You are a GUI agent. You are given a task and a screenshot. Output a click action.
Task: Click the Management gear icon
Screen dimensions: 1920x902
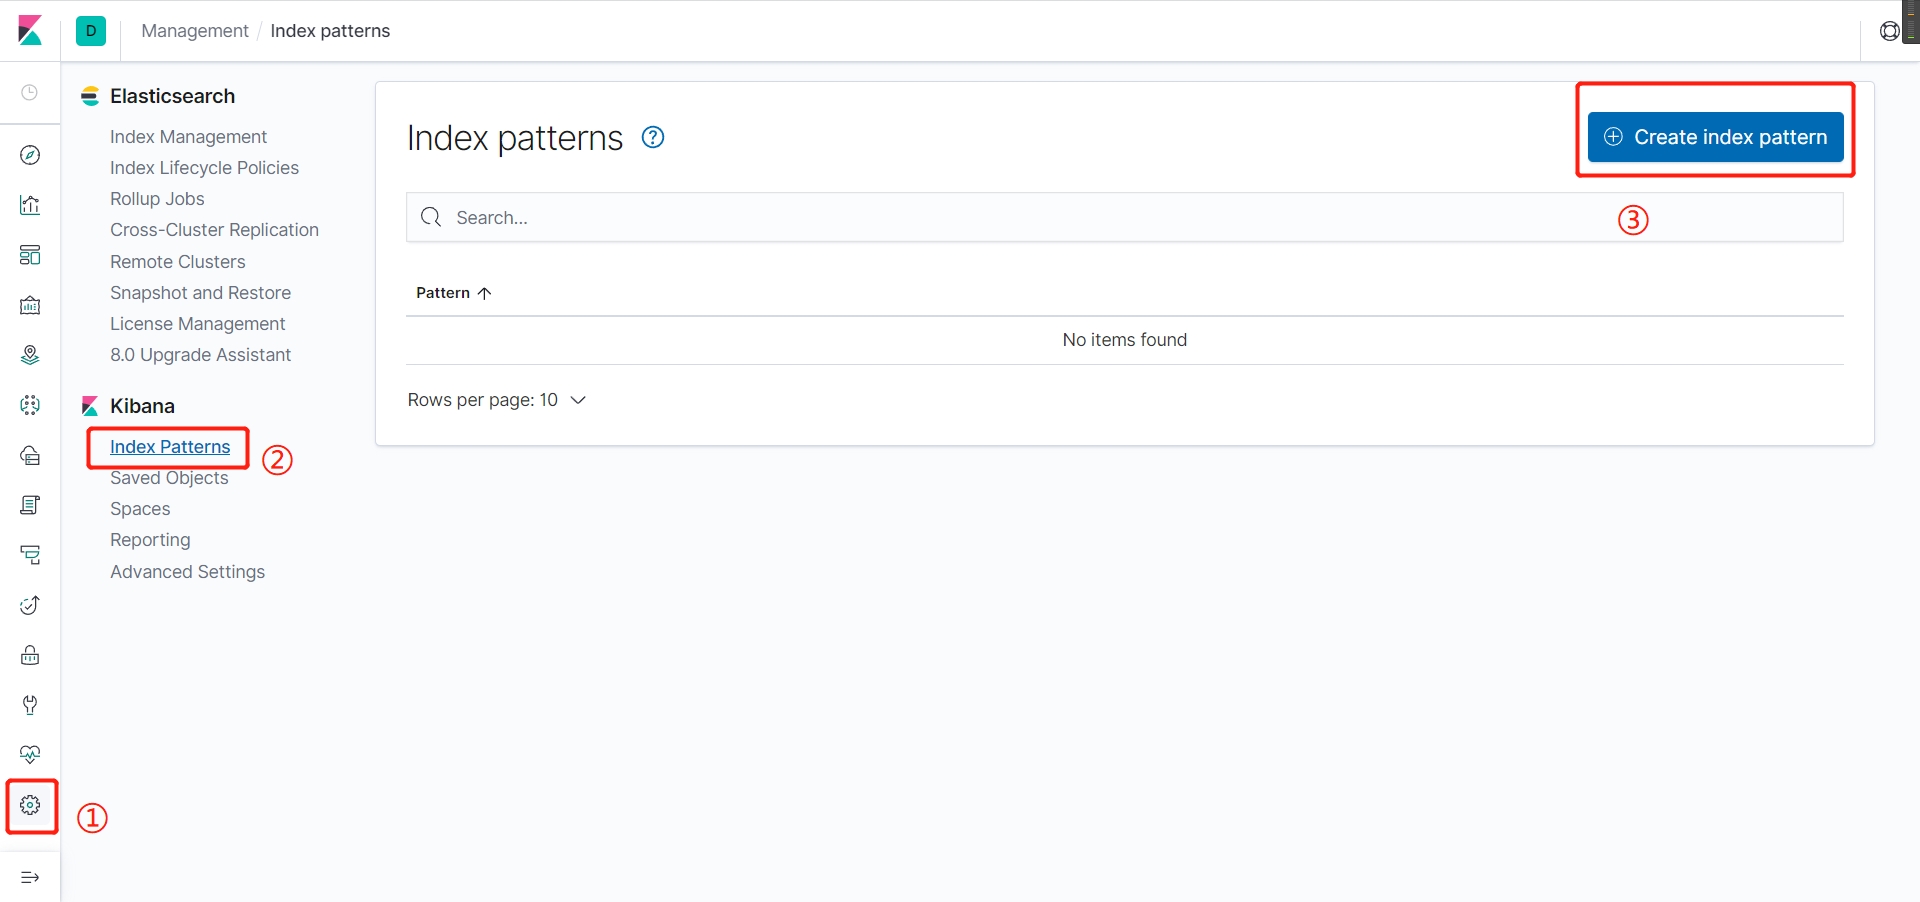pos(30,805)
